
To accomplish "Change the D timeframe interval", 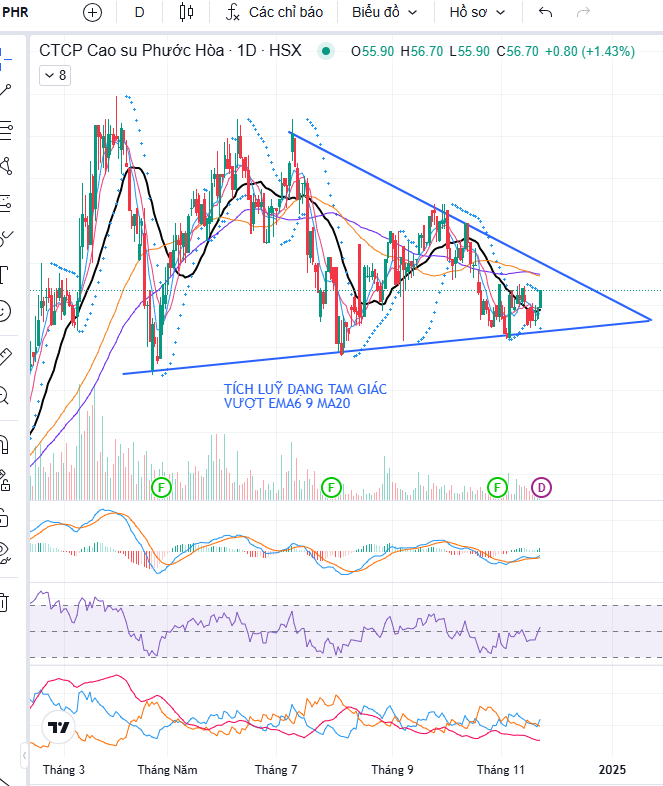I will pos(139,12).
